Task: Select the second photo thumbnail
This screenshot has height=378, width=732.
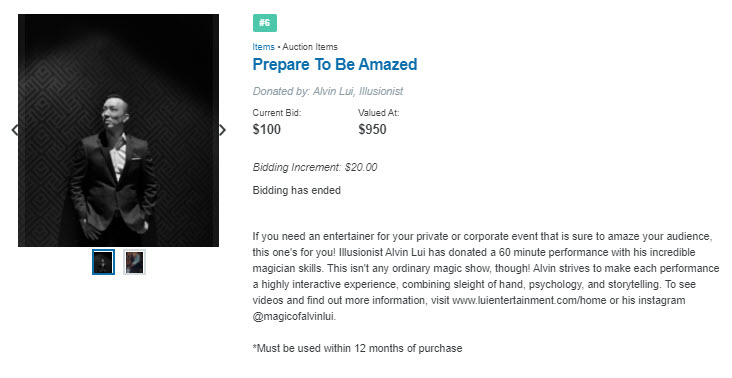Action: [134, 262]
